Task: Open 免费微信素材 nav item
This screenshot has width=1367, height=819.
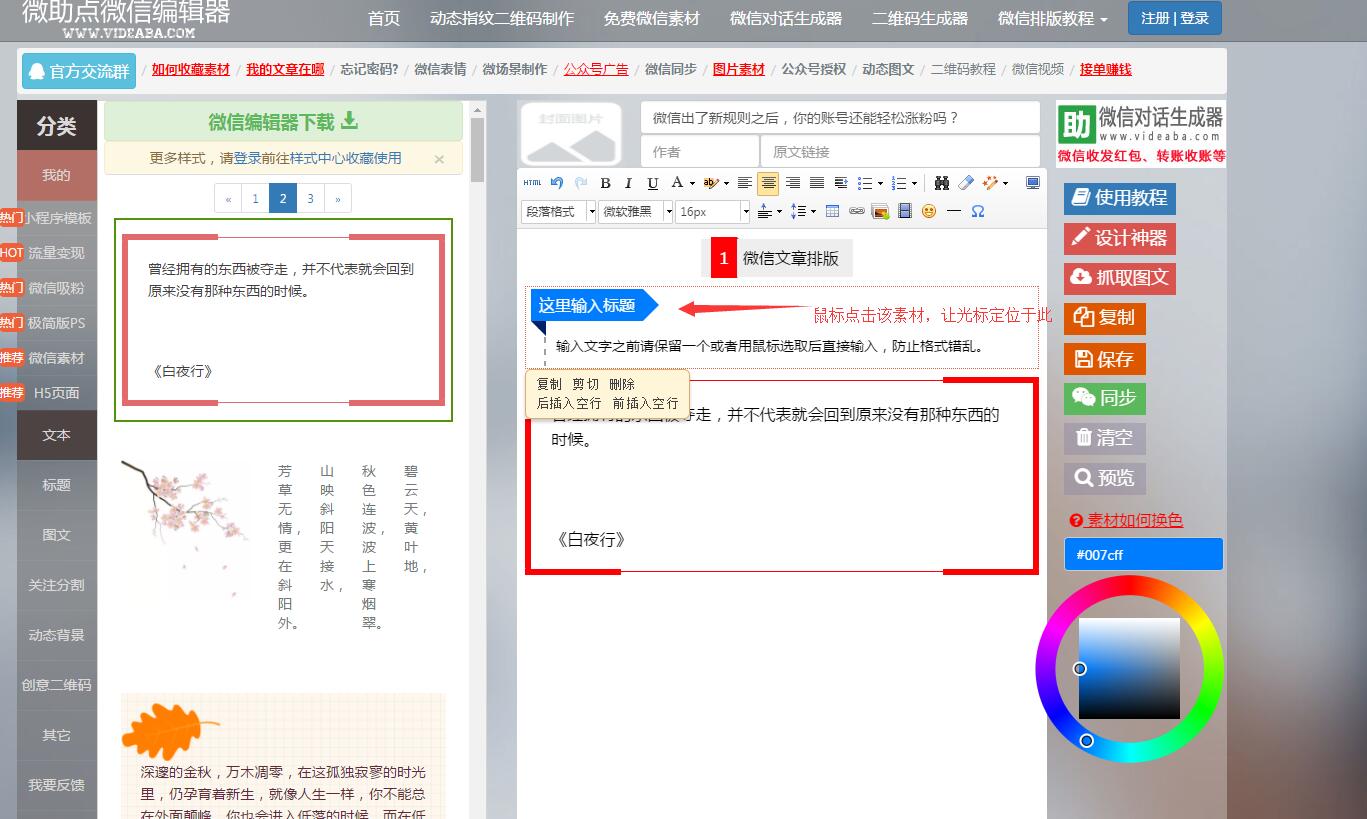Action: [x=652, y=18]
